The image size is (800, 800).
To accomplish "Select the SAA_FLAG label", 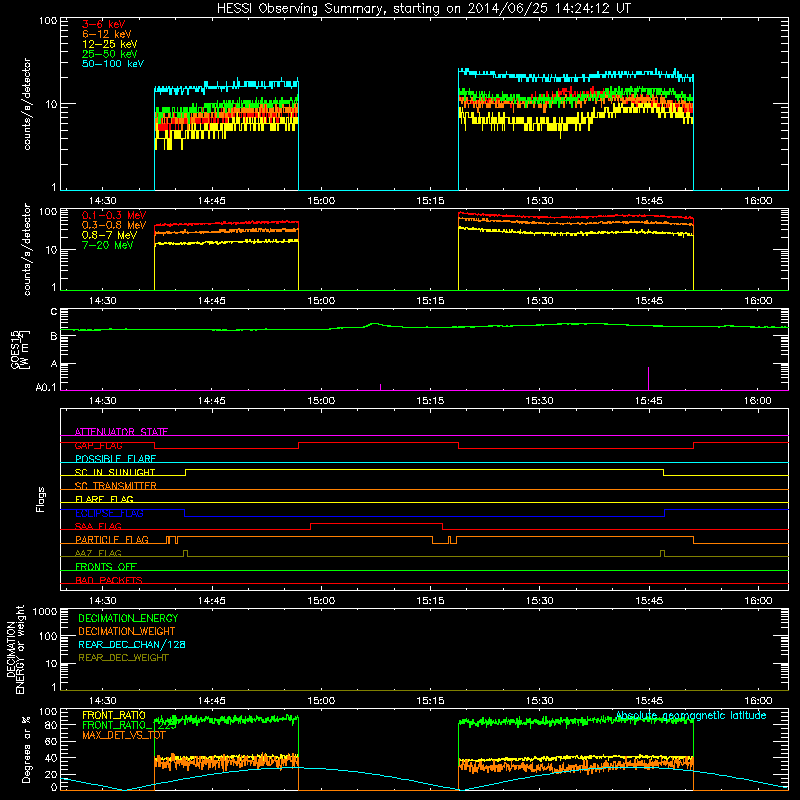I will coord(98,526).
